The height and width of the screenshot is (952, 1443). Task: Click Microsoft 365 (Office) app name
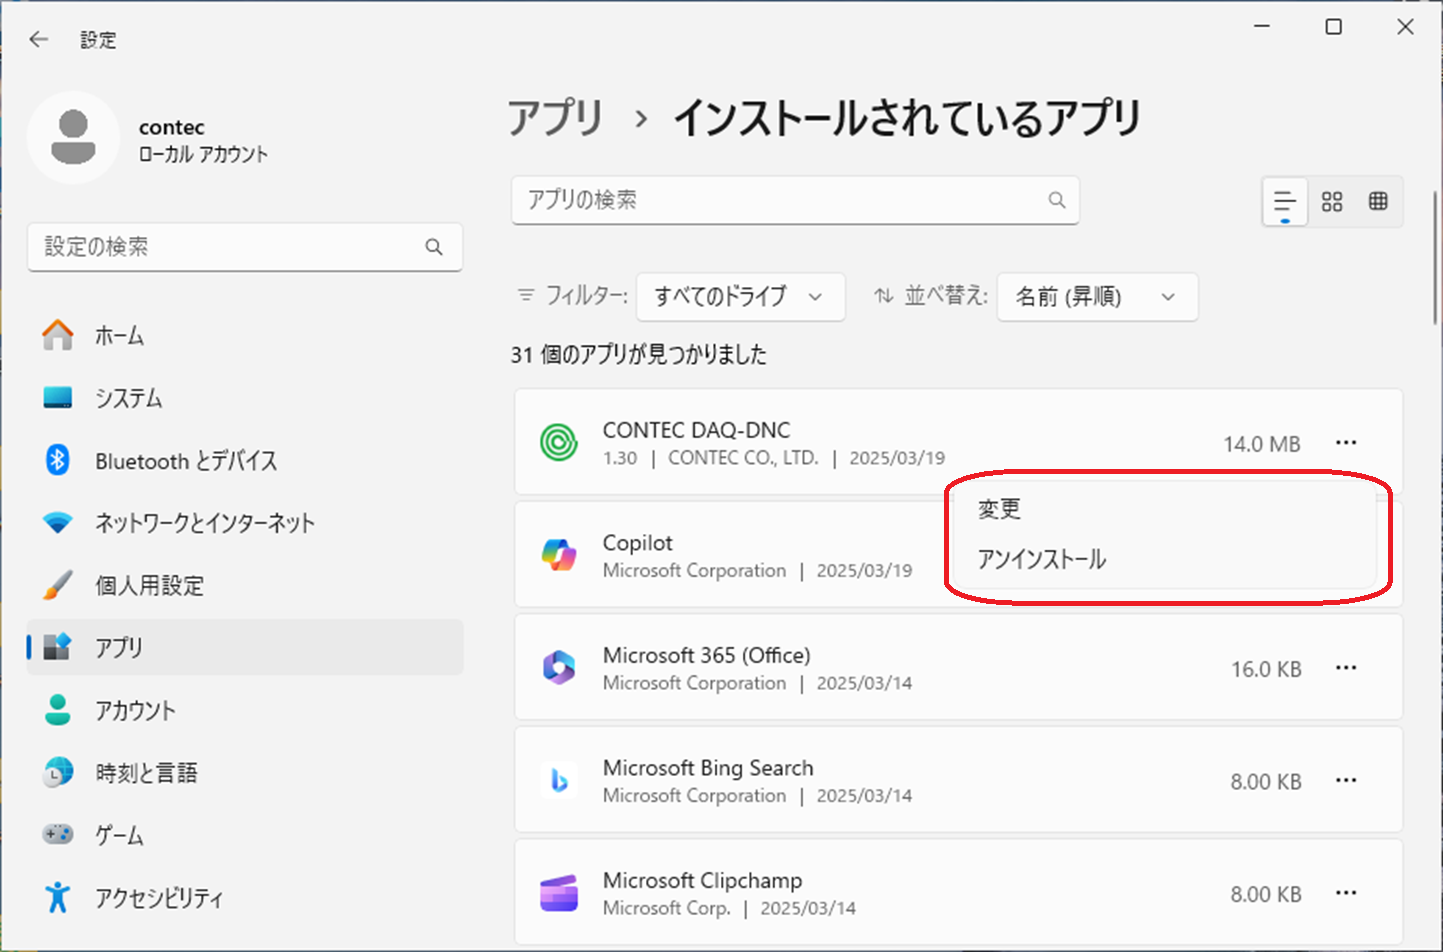pos(706,655)
